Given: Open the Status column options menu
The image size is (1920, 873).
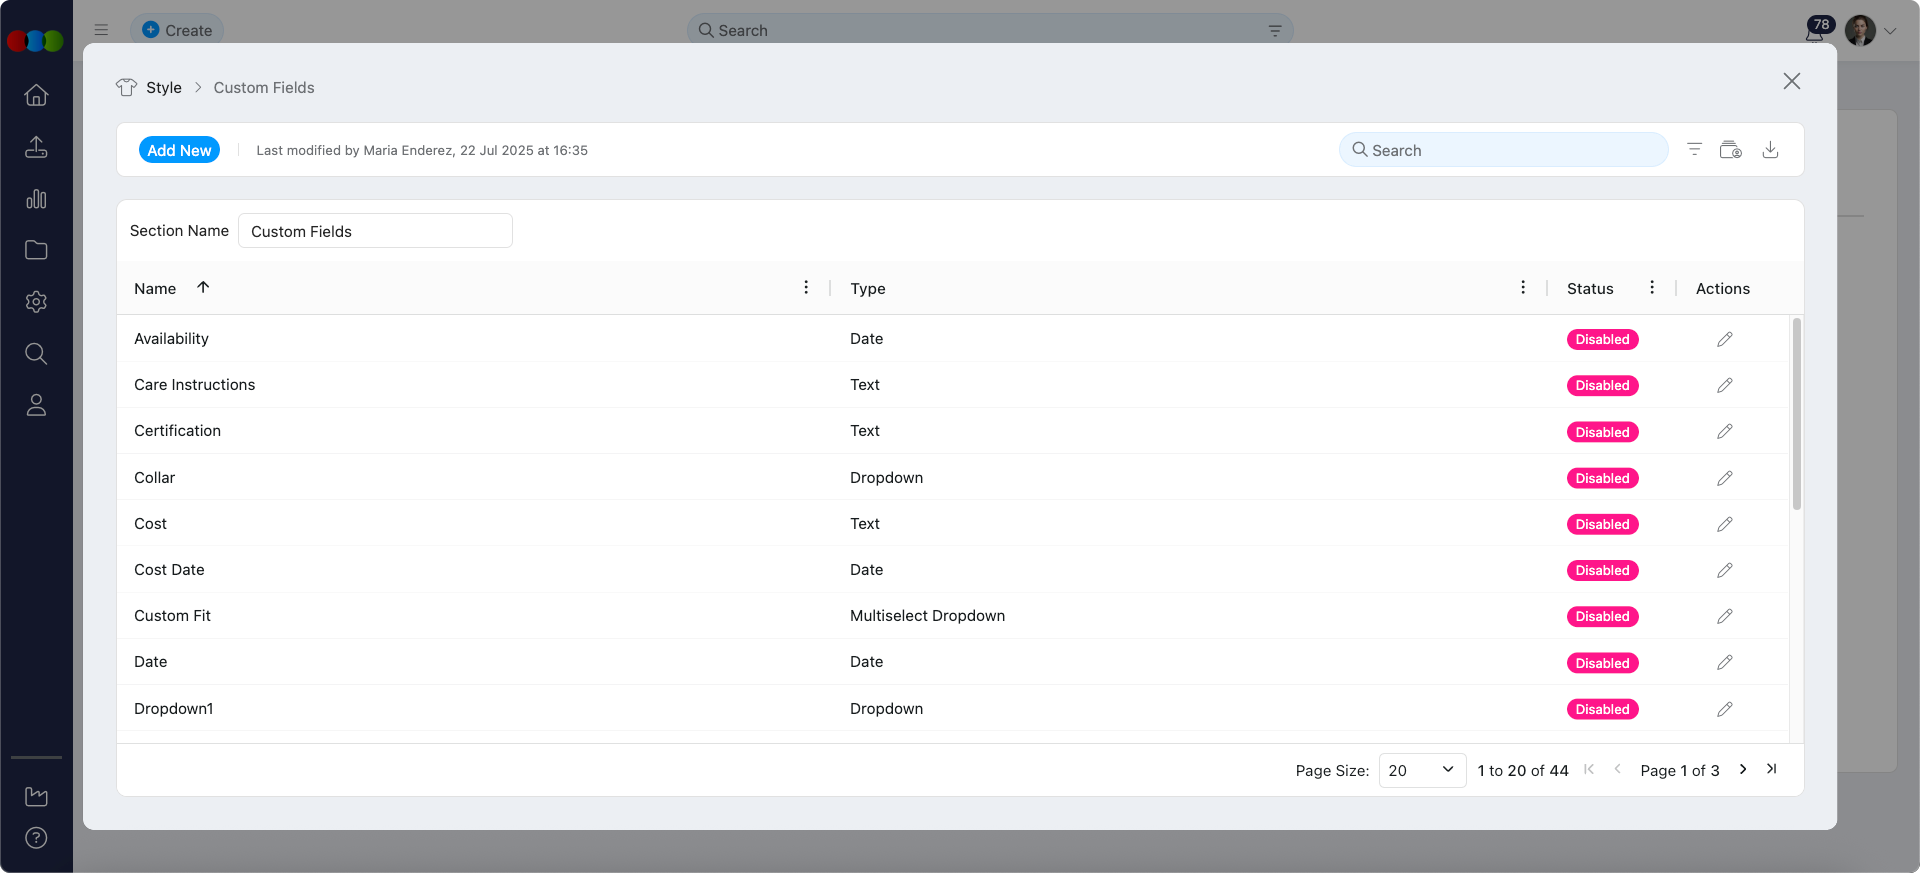Looking at the screenshot, I should 1652,288.
